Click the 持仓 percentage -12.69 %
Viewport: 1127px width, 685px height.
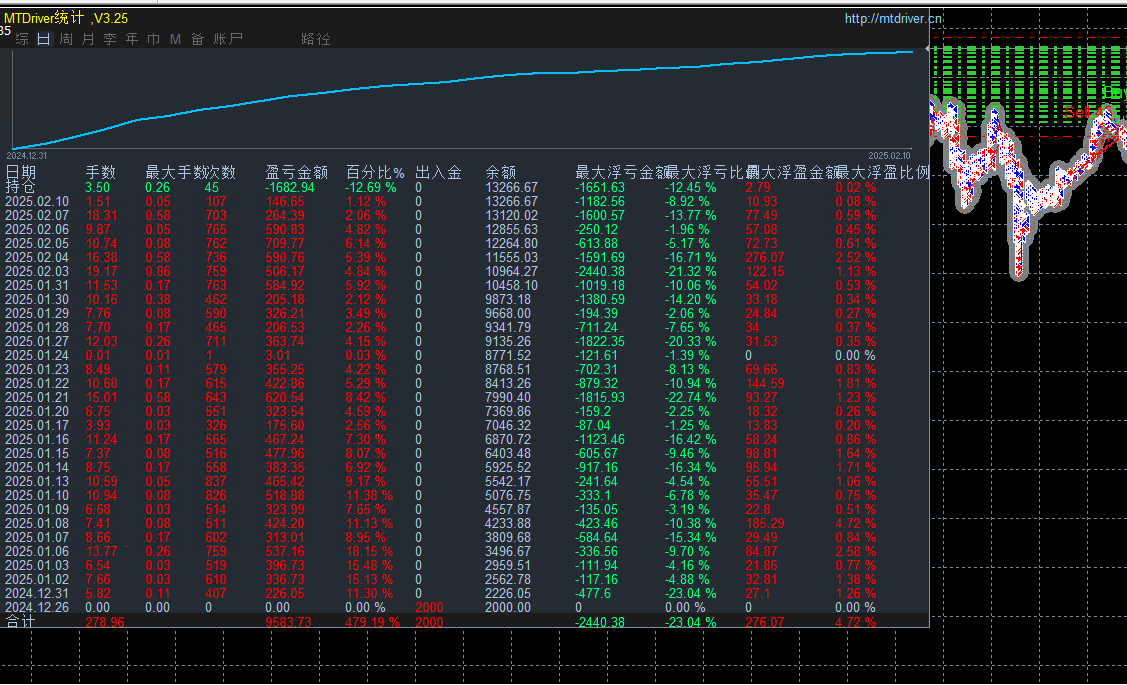point(371,188)
